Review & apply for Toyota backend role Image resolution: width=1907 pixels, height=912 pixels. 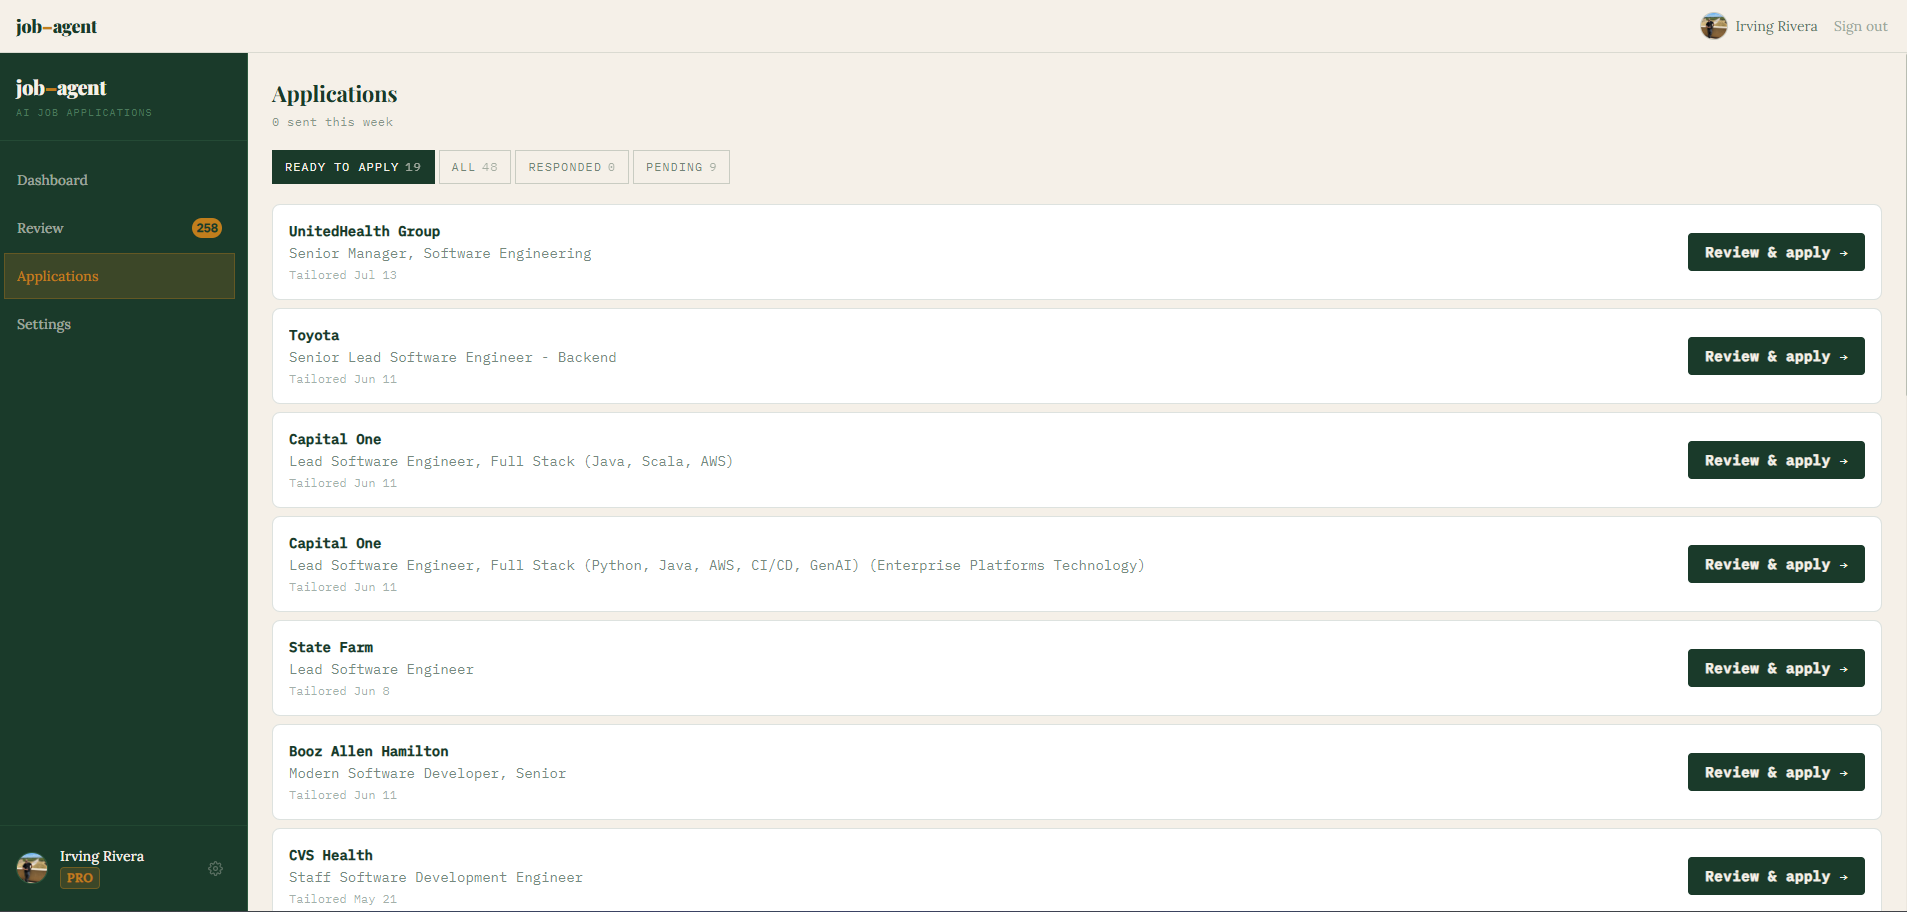1775,356
